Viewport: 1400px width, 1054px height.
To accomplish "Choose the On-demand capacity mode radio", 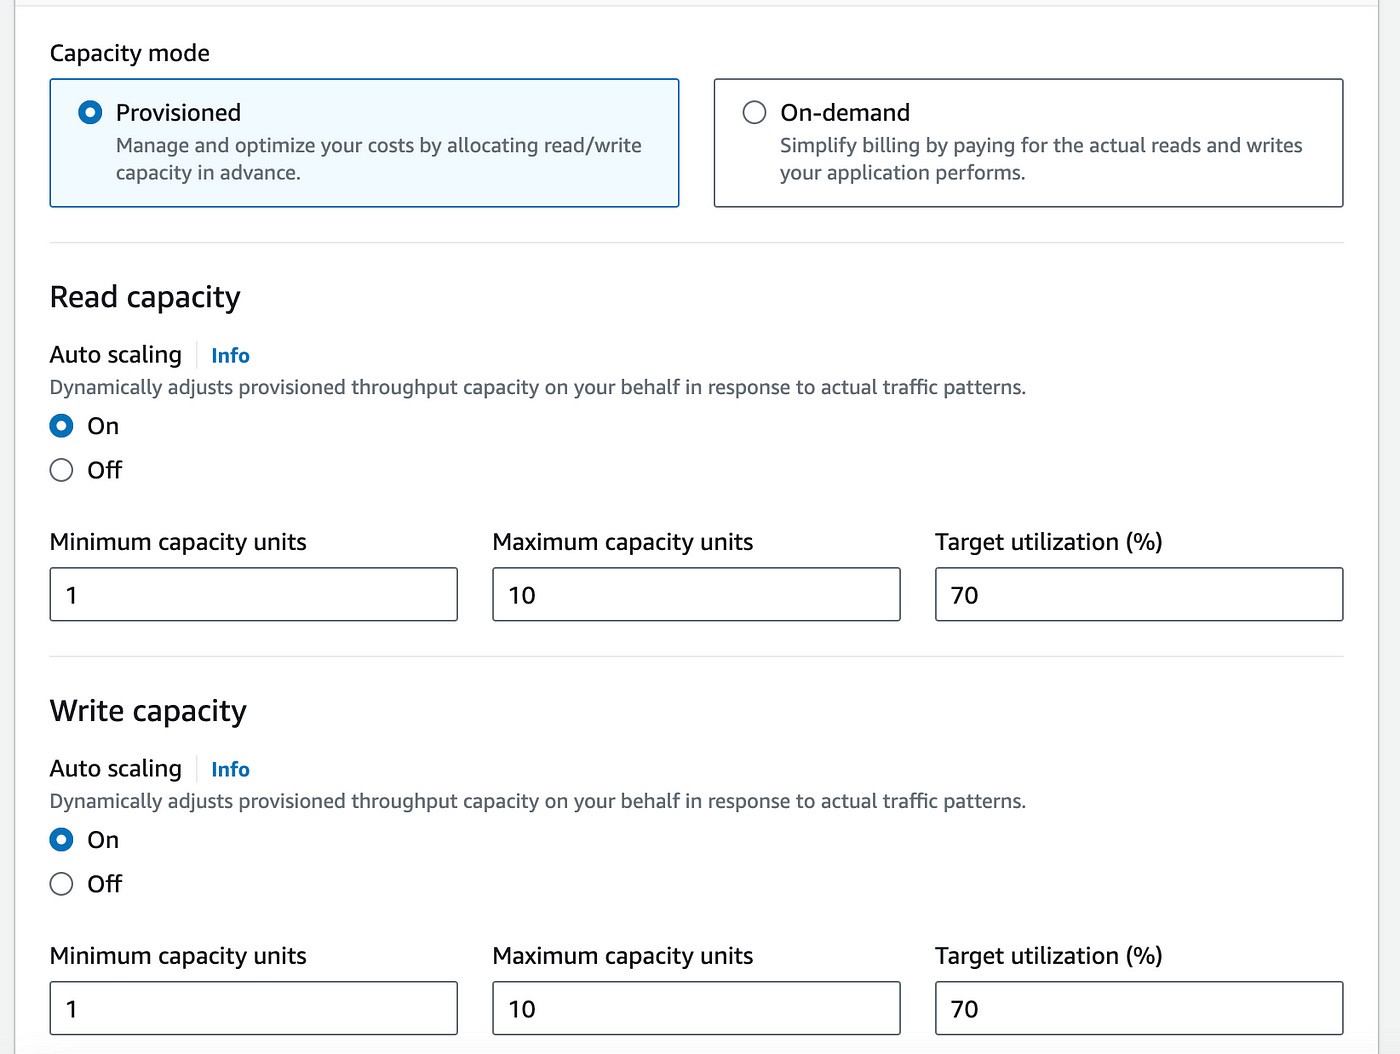I will tap(755, 112).
